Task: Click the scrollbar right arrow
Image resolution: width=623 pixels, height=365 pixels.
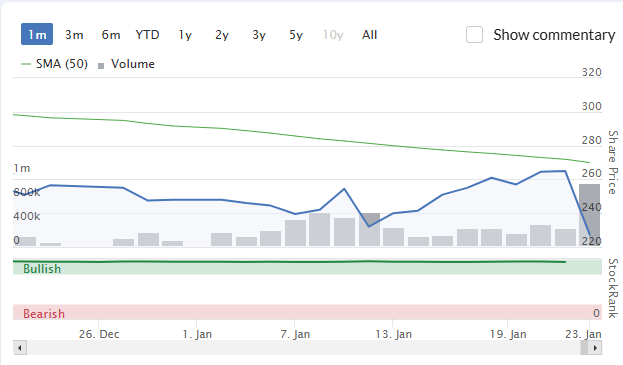Action: 595,348
